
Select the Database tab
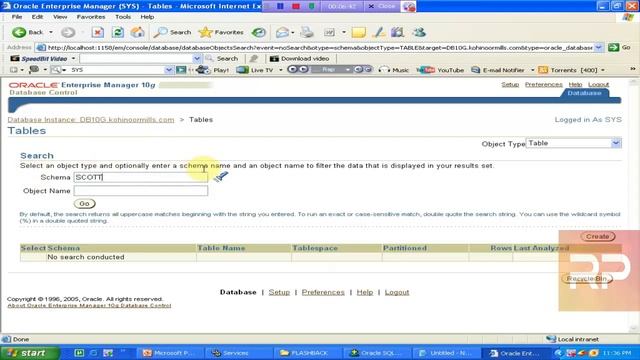(x=584, y=93)
